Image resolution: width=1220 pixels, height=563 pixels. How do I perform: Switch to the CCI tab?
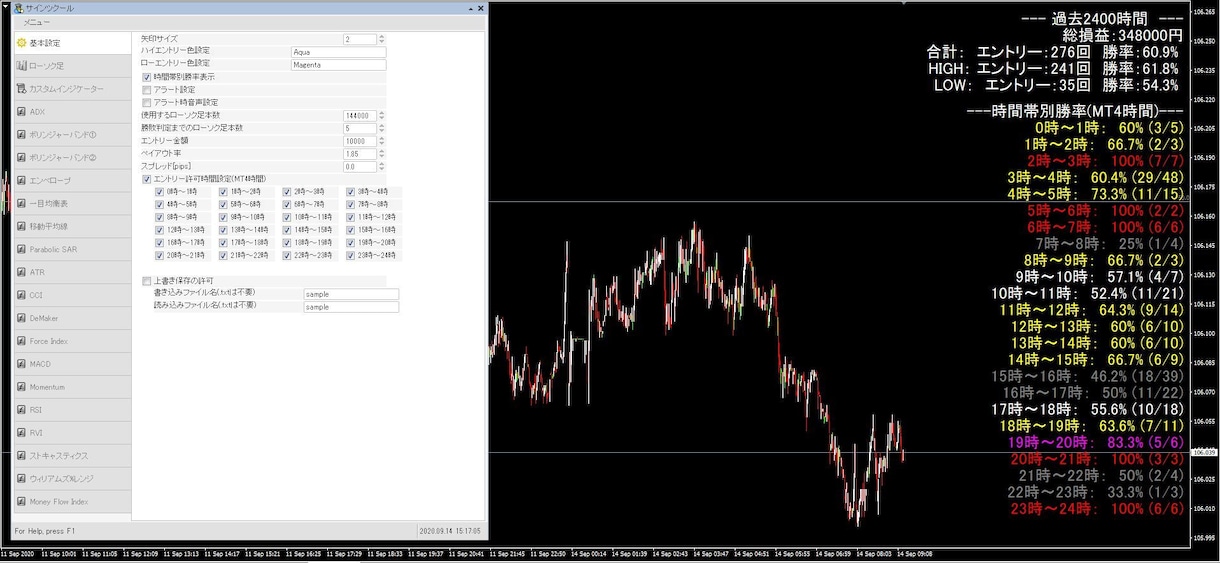point(71,296)
